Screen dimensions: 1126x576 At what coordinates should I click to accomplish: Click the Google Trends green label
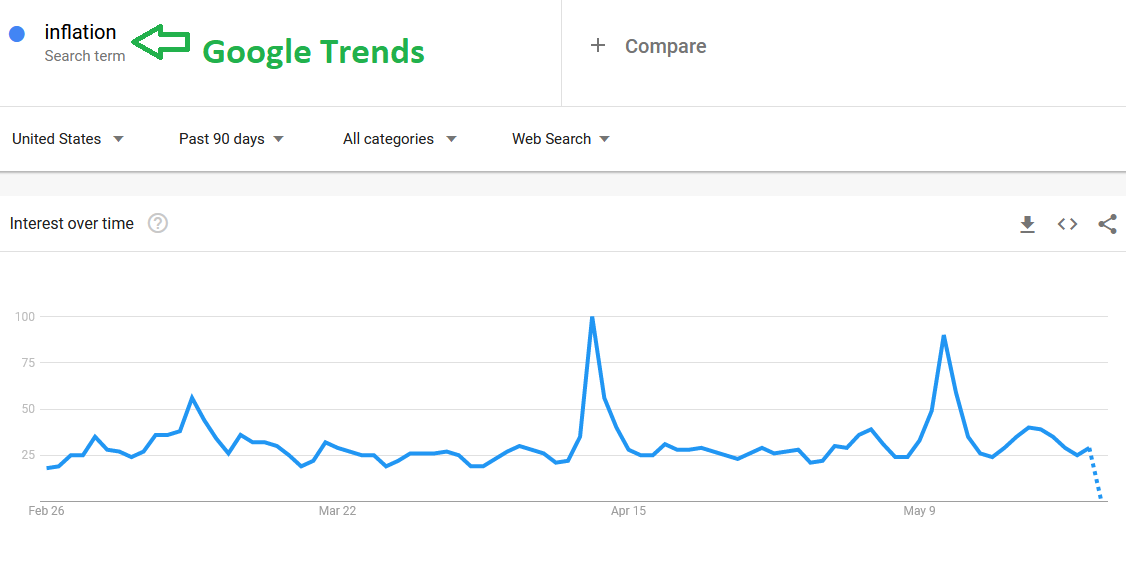313,52
